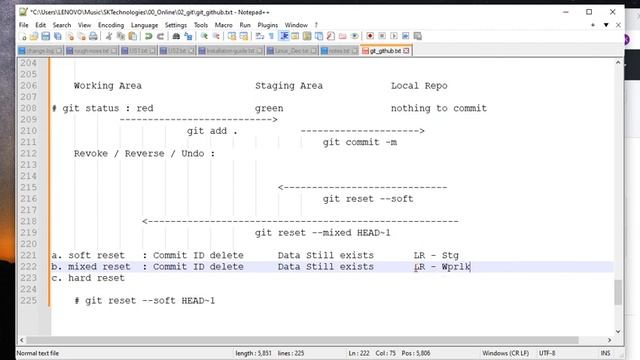Image resolution: width=640 pixels, height=360 pixels.
Task: Create a new file with the New icon
Action: (x=23, y=36)
